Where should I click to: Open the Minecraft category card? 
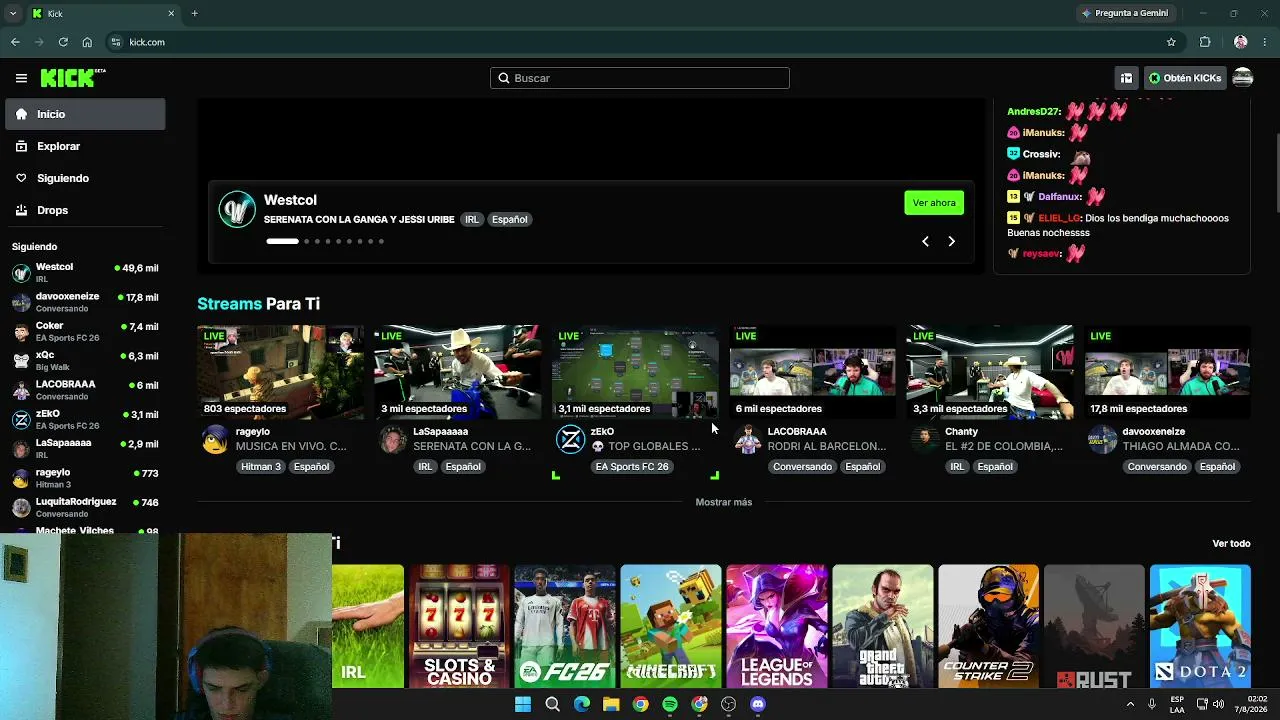671,626
